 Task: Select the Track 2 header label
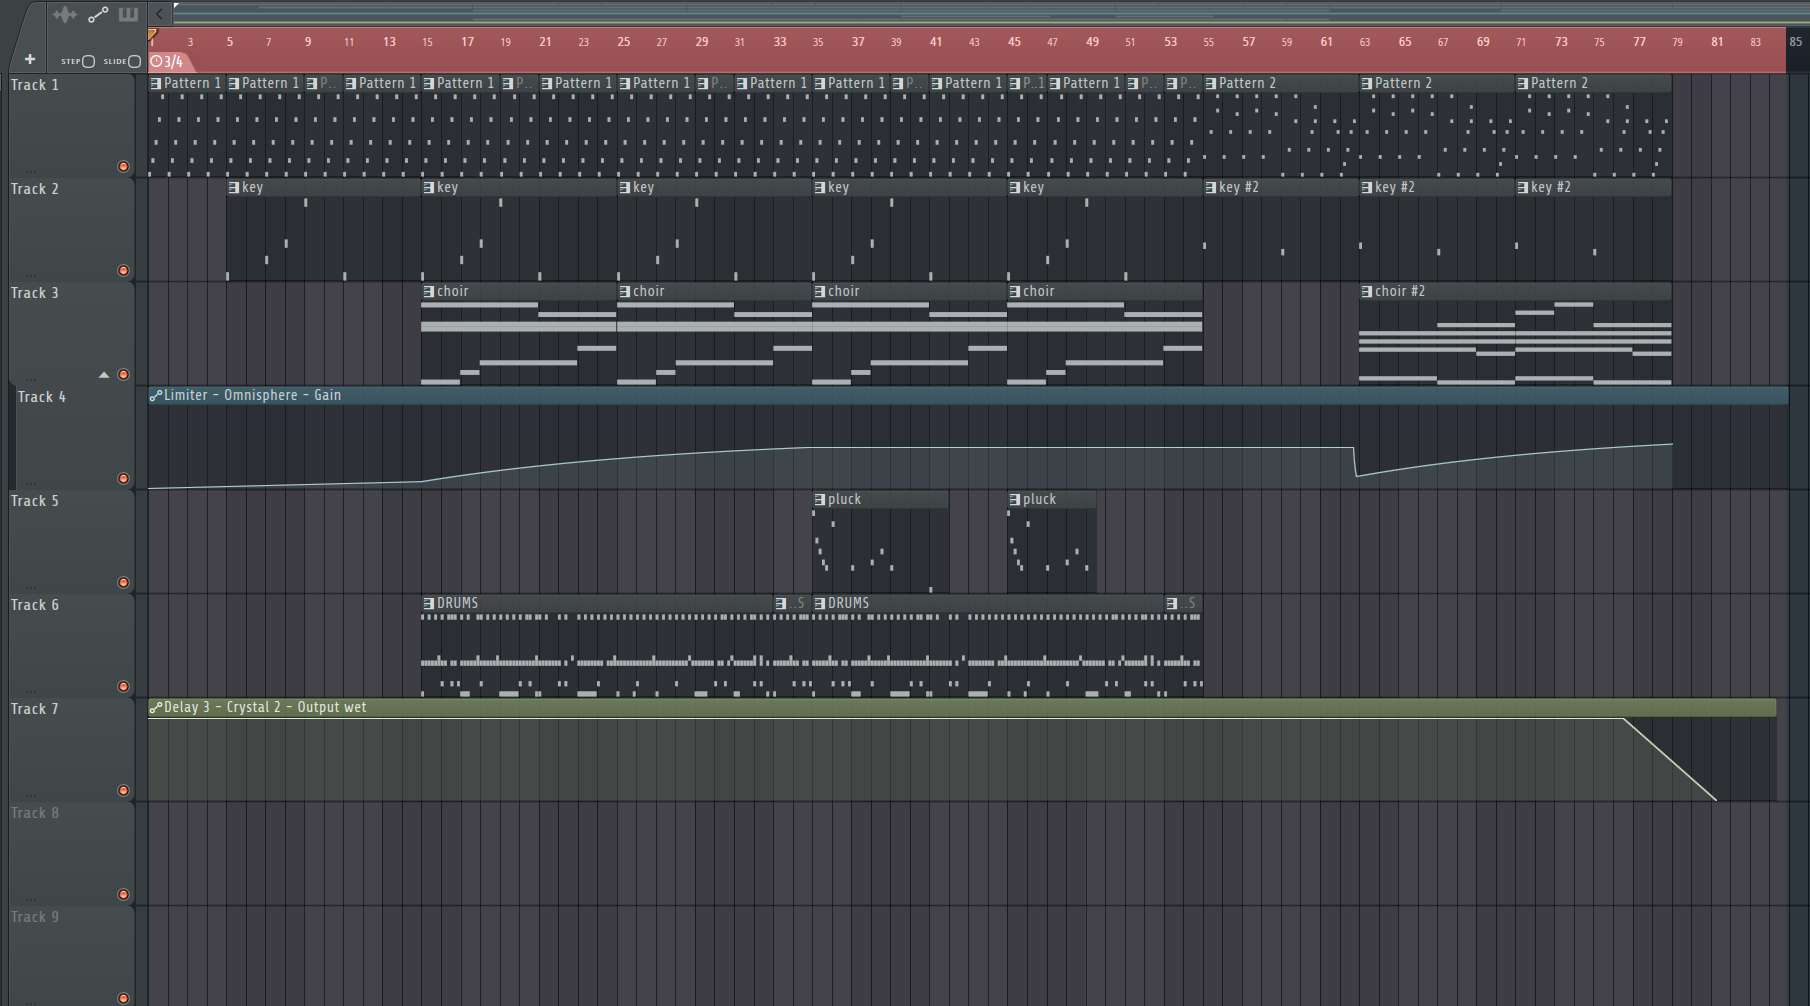pyautogui.click(x=35, y=189)
